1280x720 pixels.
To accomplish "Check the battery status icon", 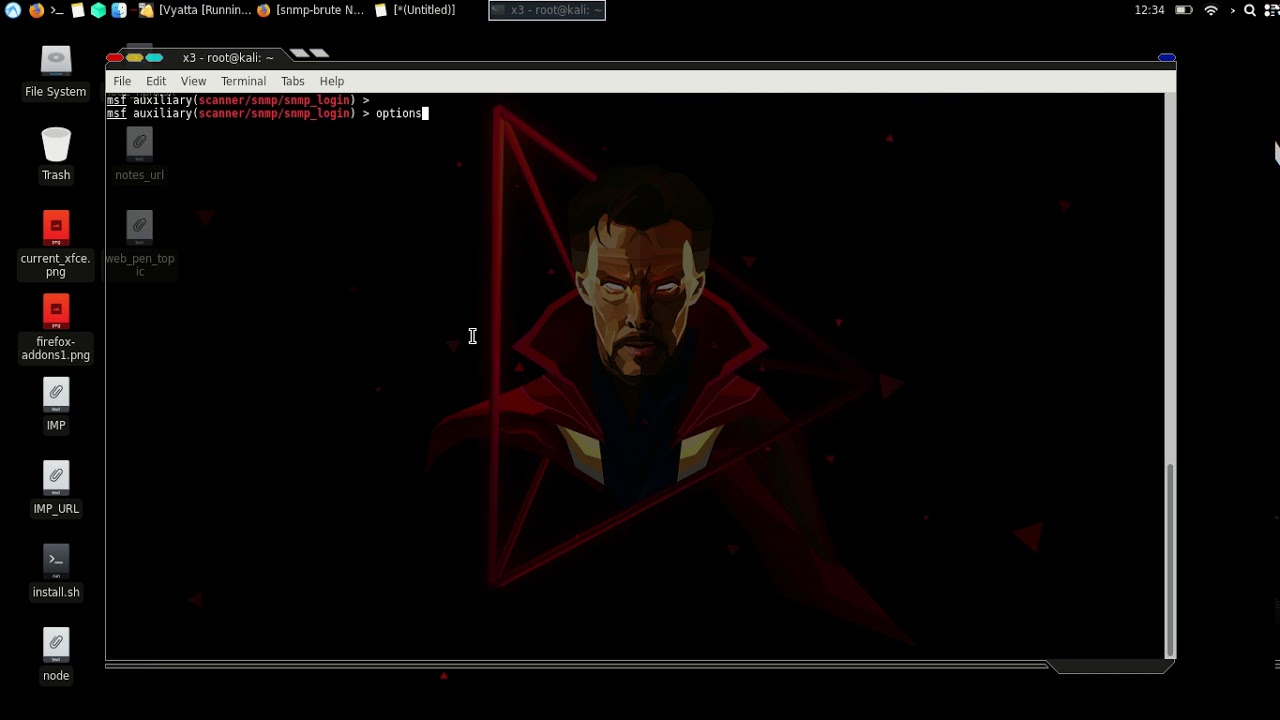I will point(1184,10).
